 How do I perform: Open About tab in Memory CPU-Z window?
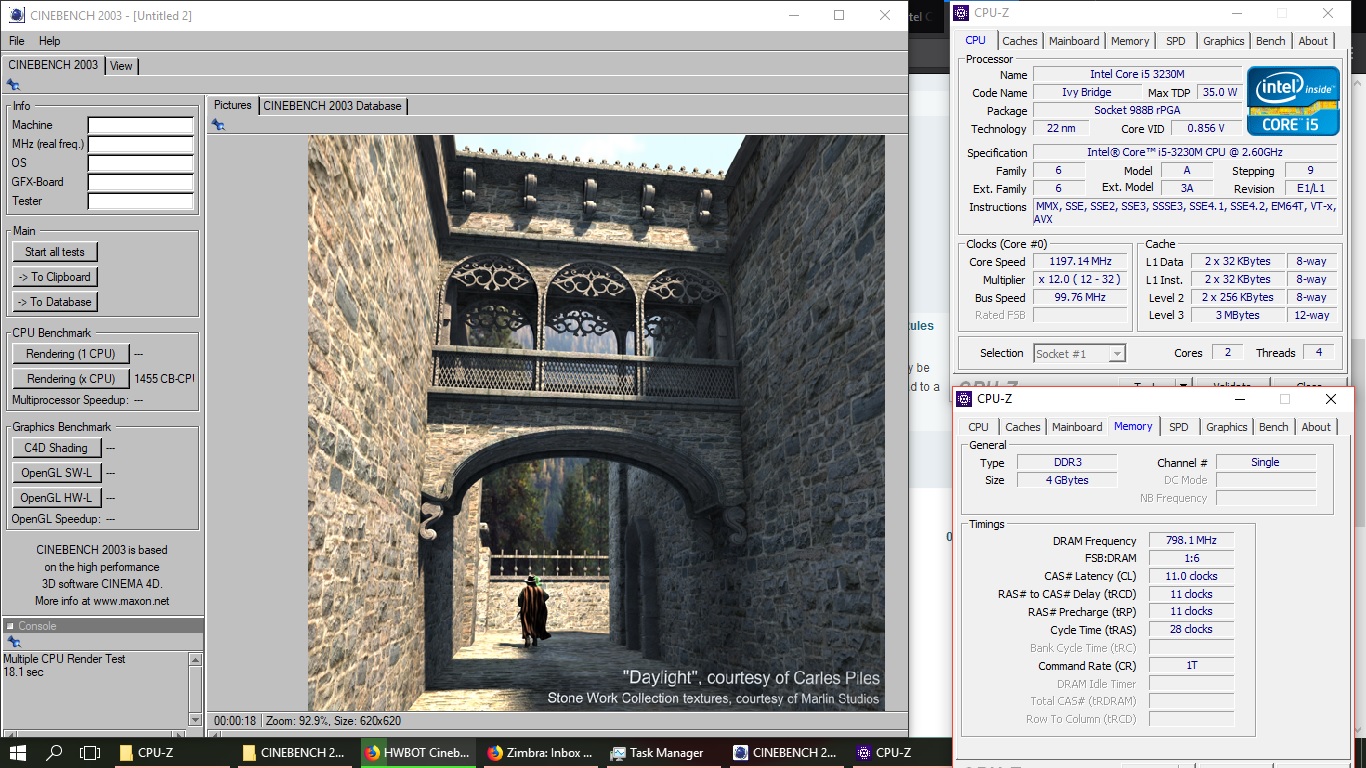pyautogui.click(x=1316, y=427)
